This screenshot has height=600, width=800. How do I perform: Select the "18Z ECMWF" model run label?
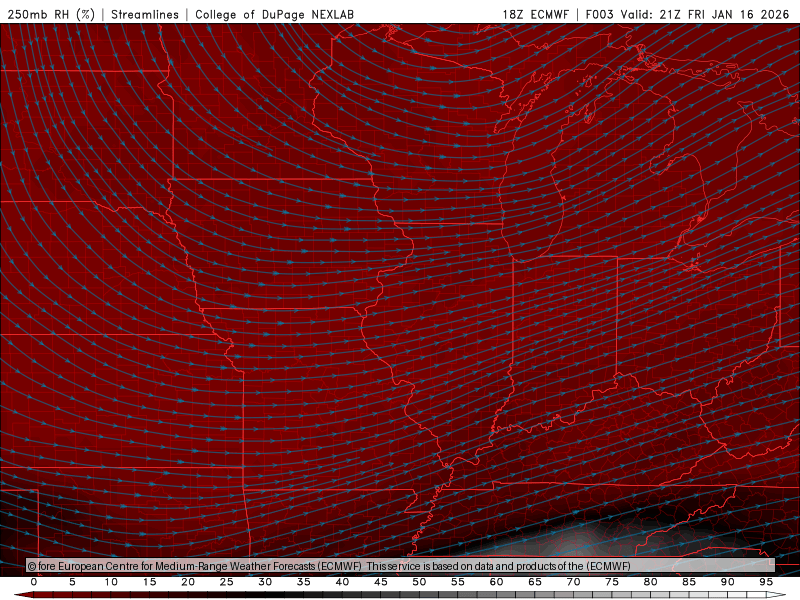pos(535,14)
